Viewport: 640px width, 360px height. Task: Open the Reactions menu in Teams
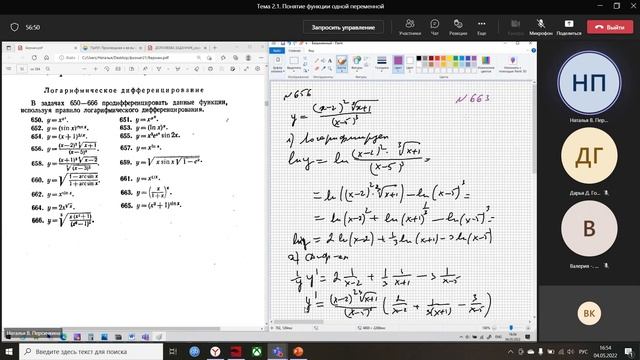click(458, 27)
